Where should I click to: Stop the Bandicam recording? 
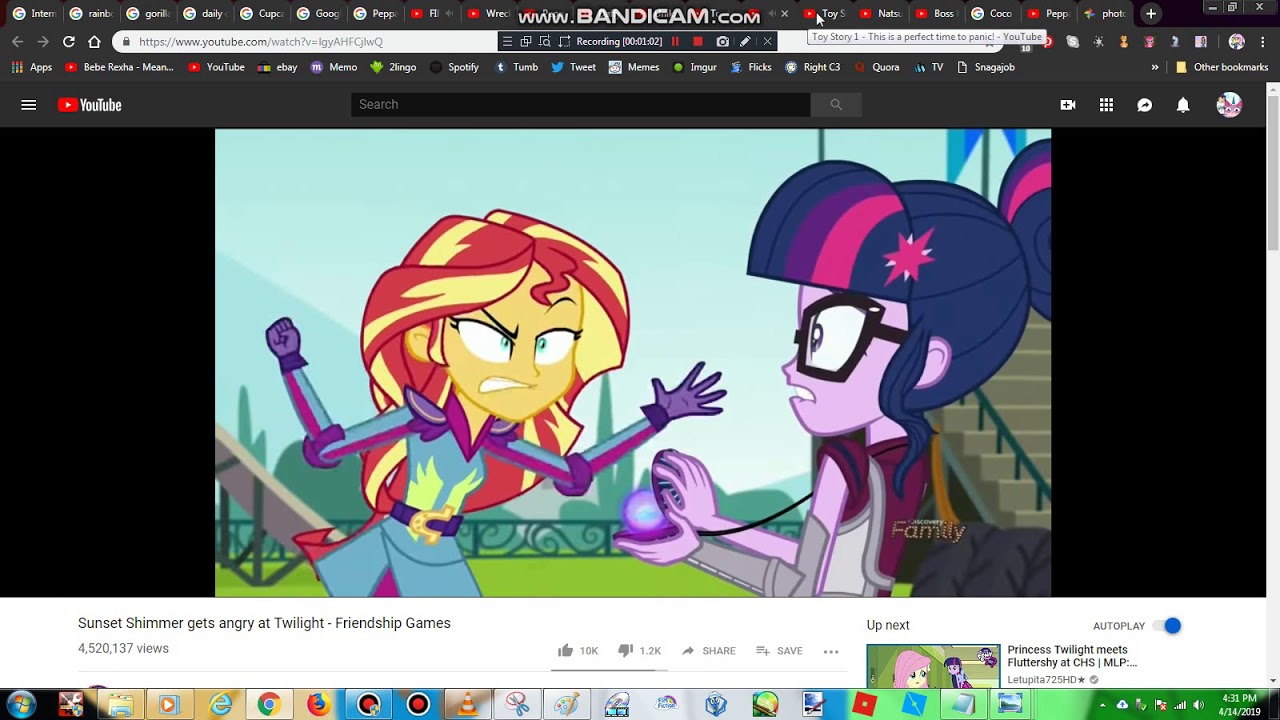(698, 41)
